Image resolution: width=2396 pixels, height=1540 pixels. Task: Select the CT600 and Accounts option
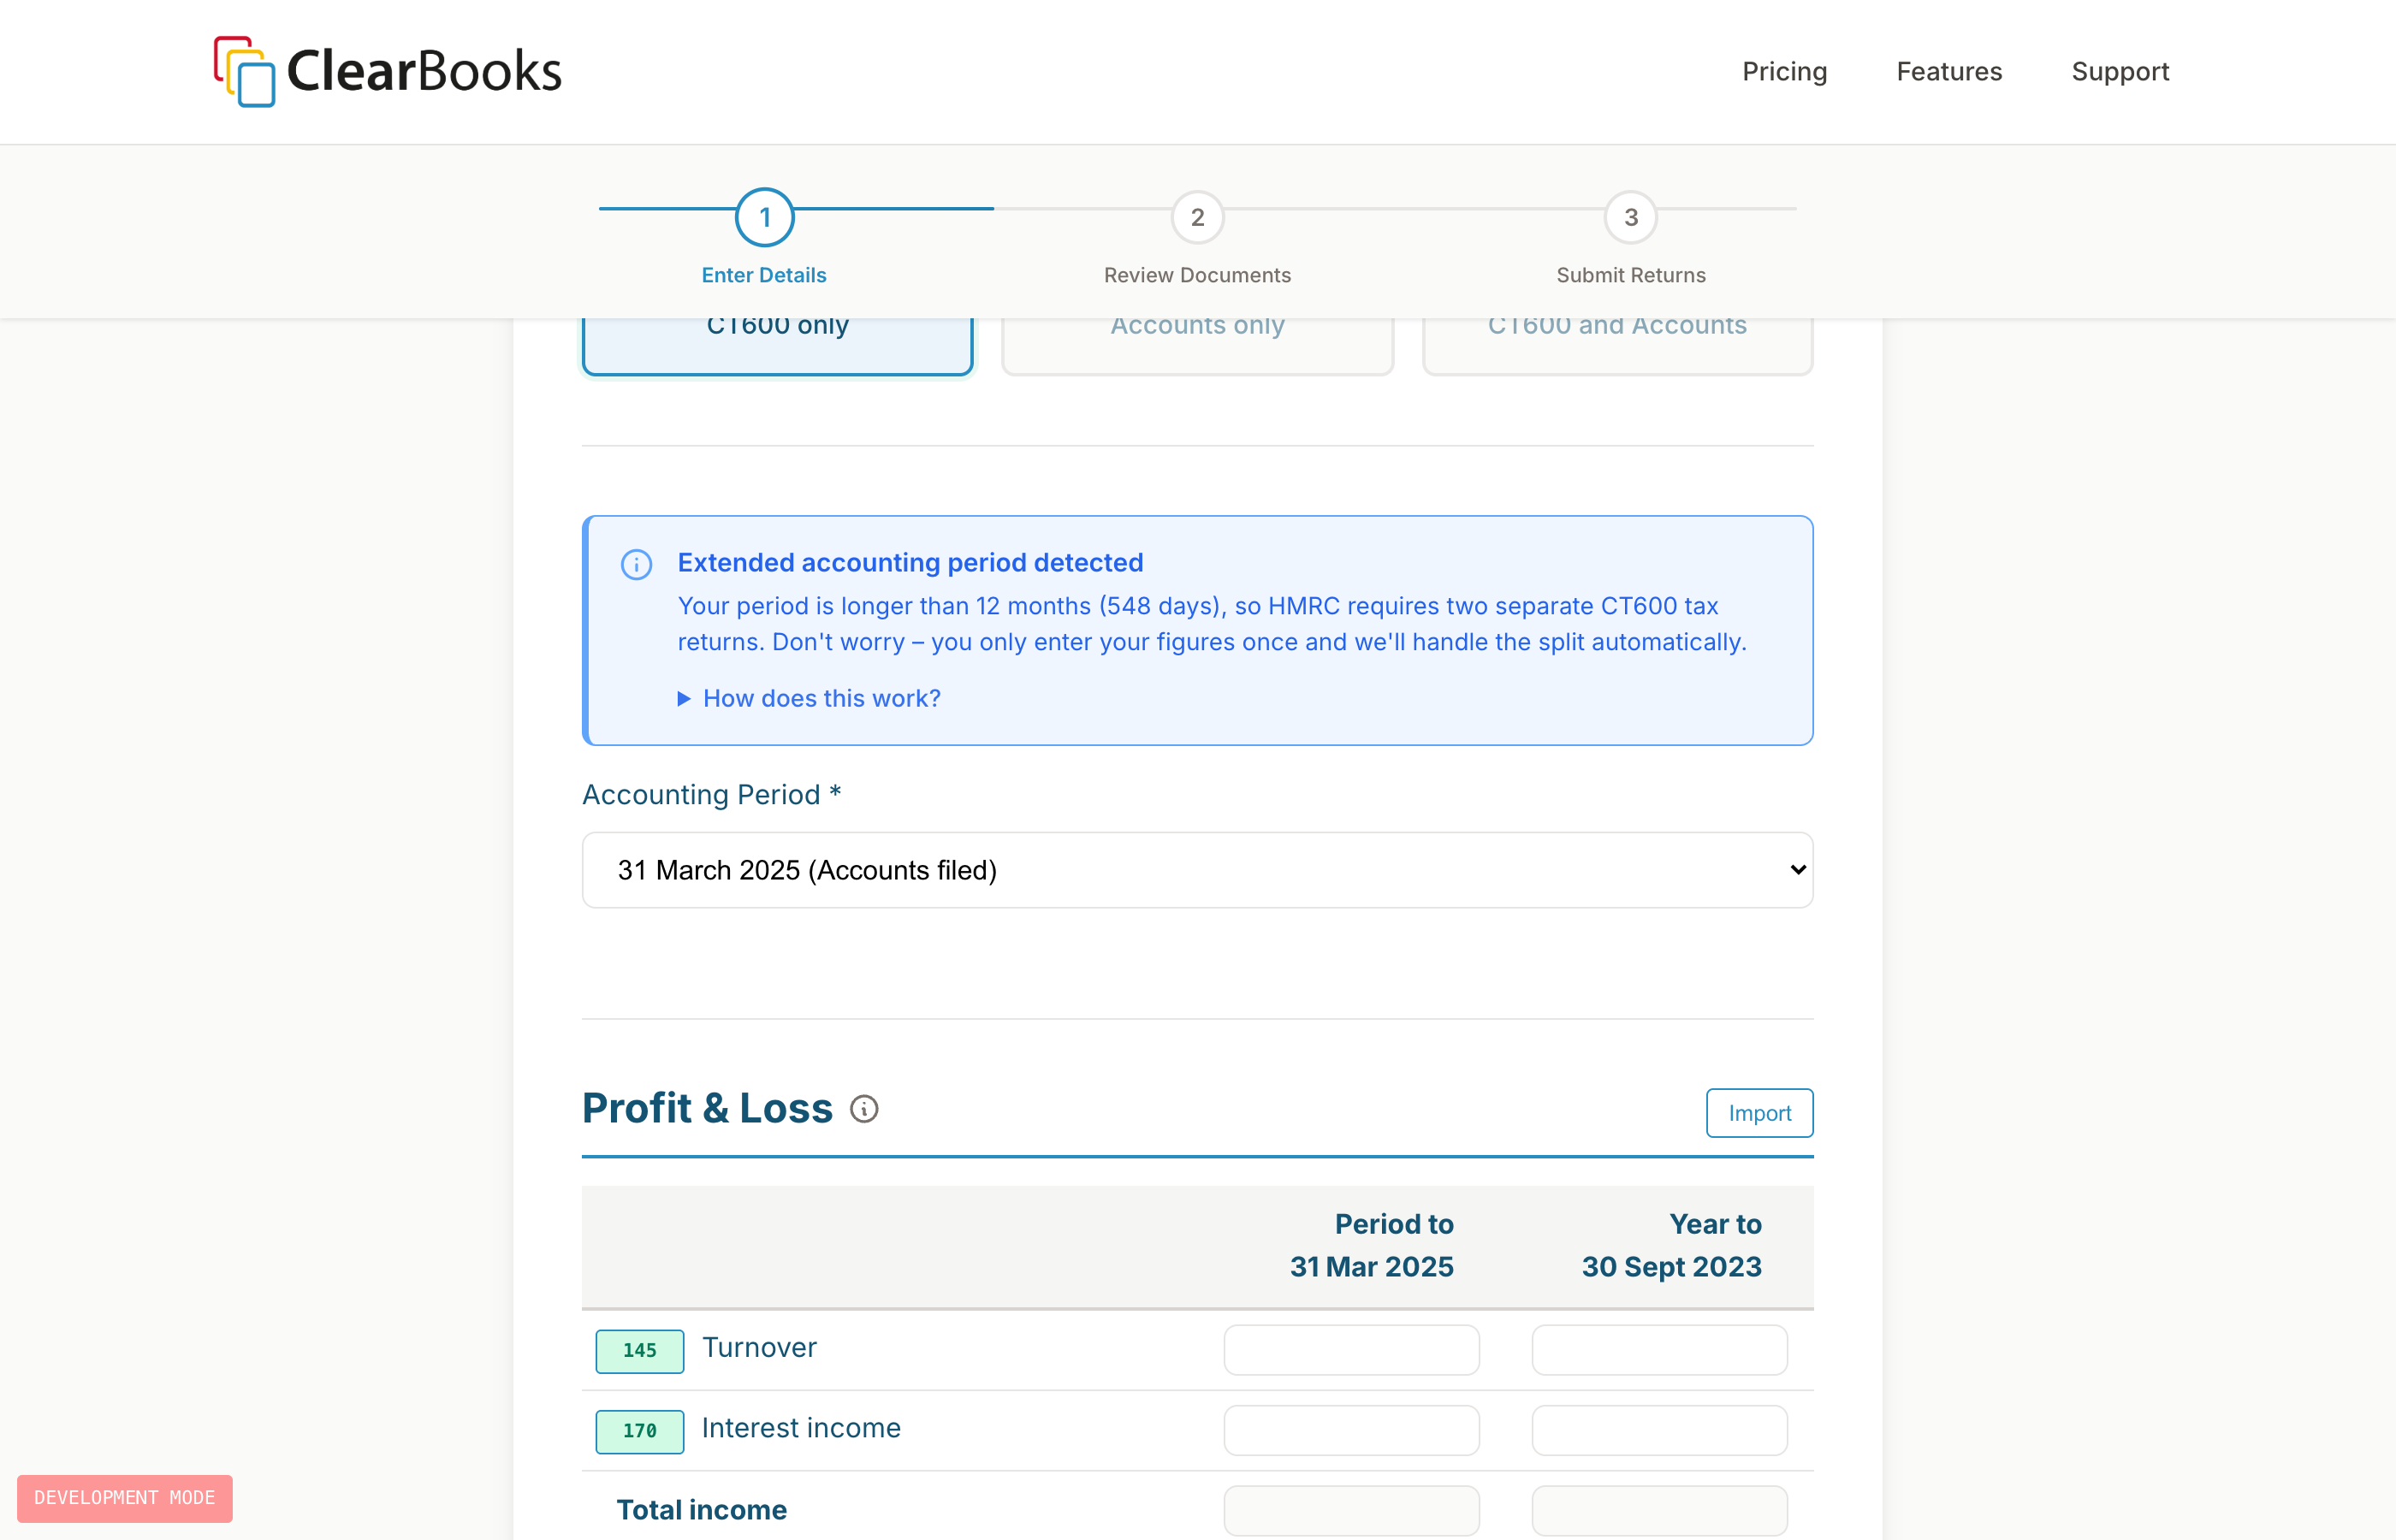coord(1617,343)
